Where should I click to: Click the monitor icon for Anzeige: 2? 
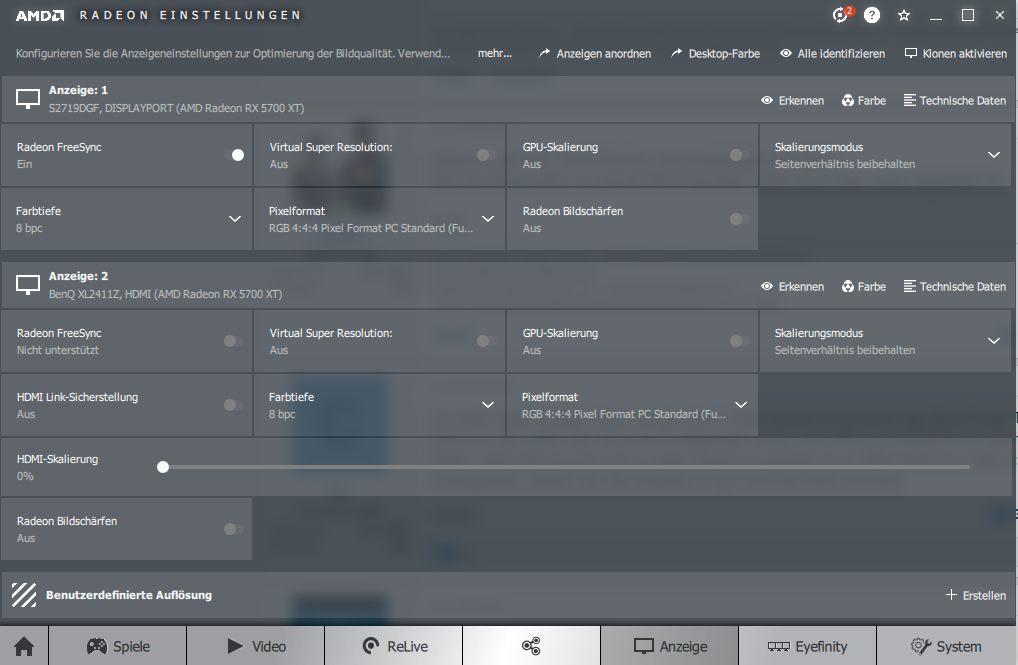click(28, 285)
